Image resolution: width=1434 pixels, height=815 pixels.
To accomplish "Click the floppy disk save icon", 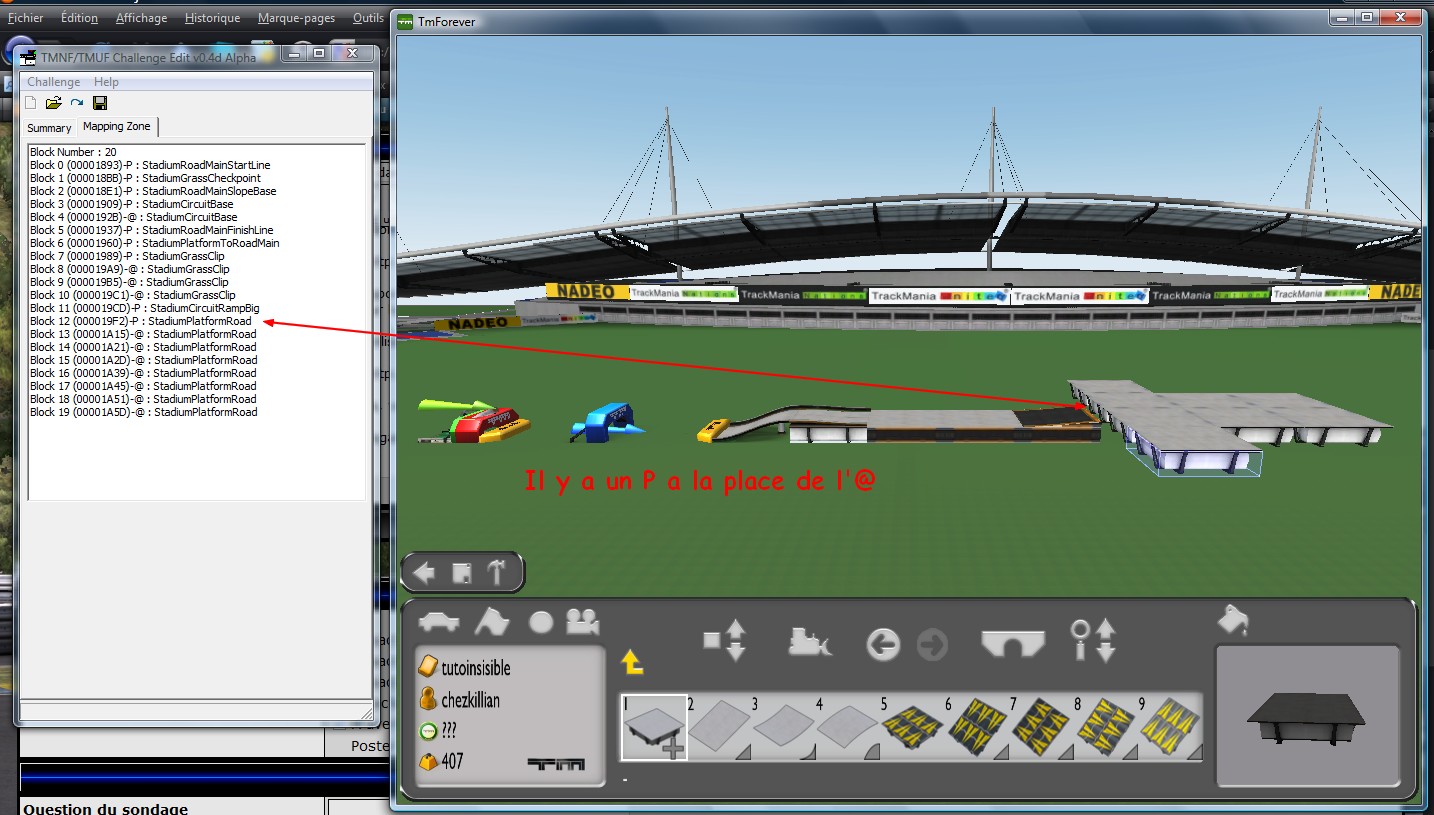I will 99,103.
